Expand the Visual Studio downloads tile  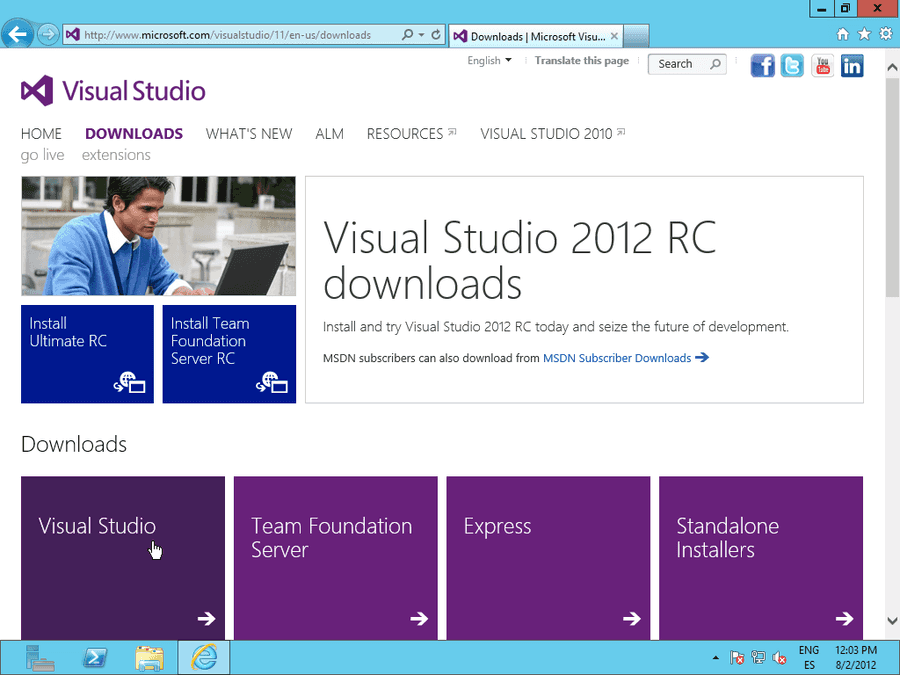pos(123,558)
